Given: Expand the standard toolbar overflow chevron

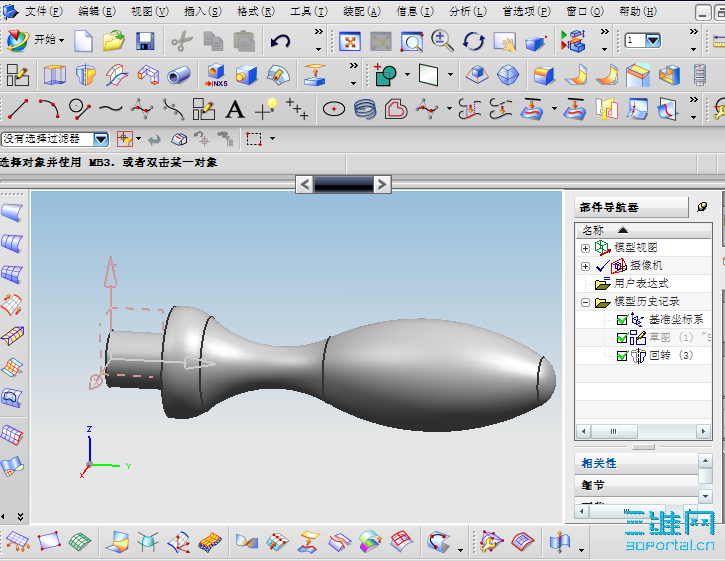Looking at the screenshot, I should 319,31.
